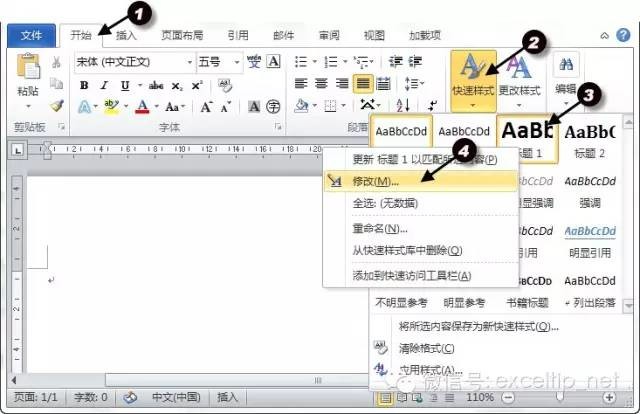Image resolution: width=640 pixels, height=414 pixels.
Task: Click the ribbon Help question mark icon
Action: (623, 36)
